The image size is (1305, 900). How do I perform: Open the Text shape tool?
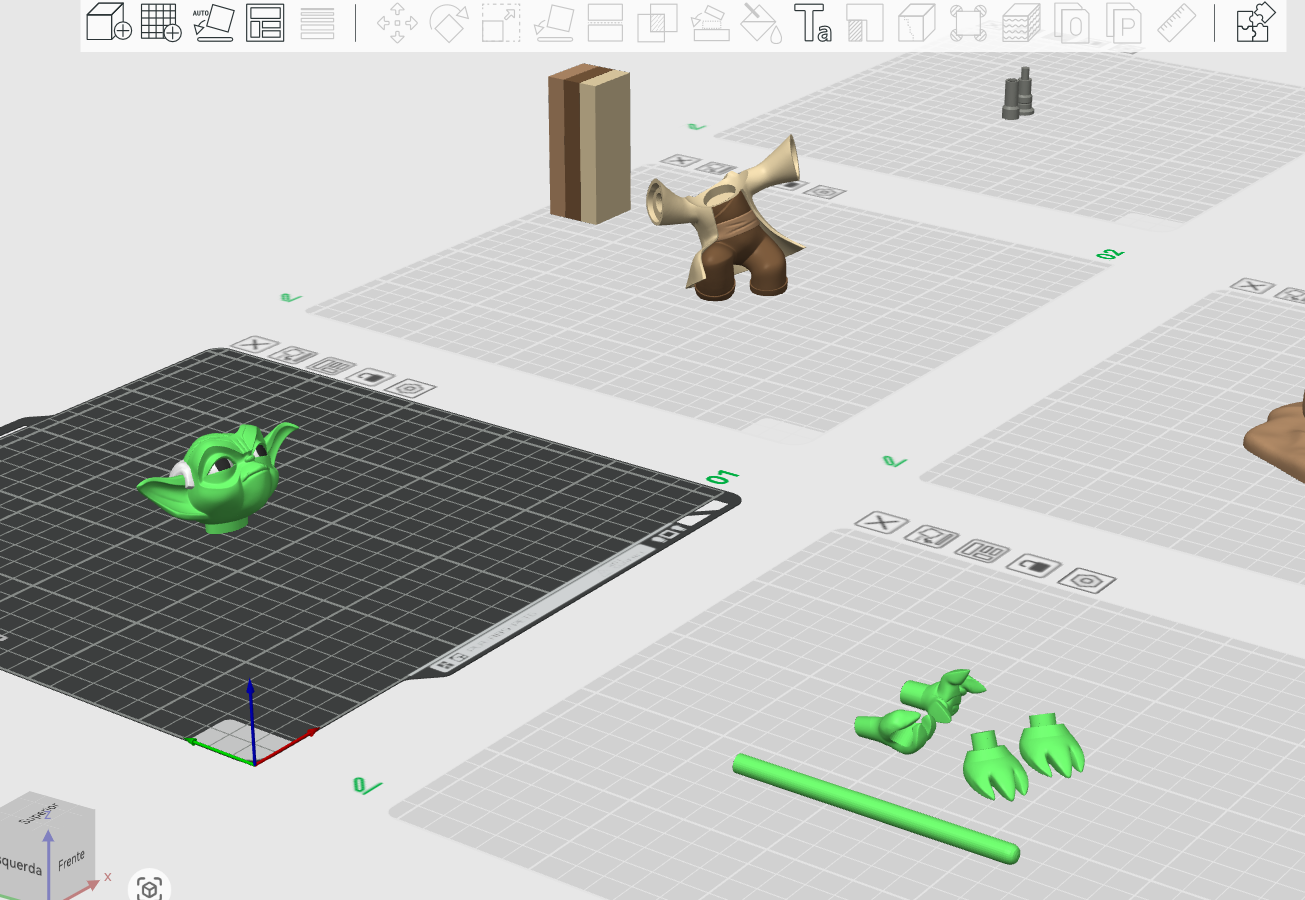(x=812, y=23)
